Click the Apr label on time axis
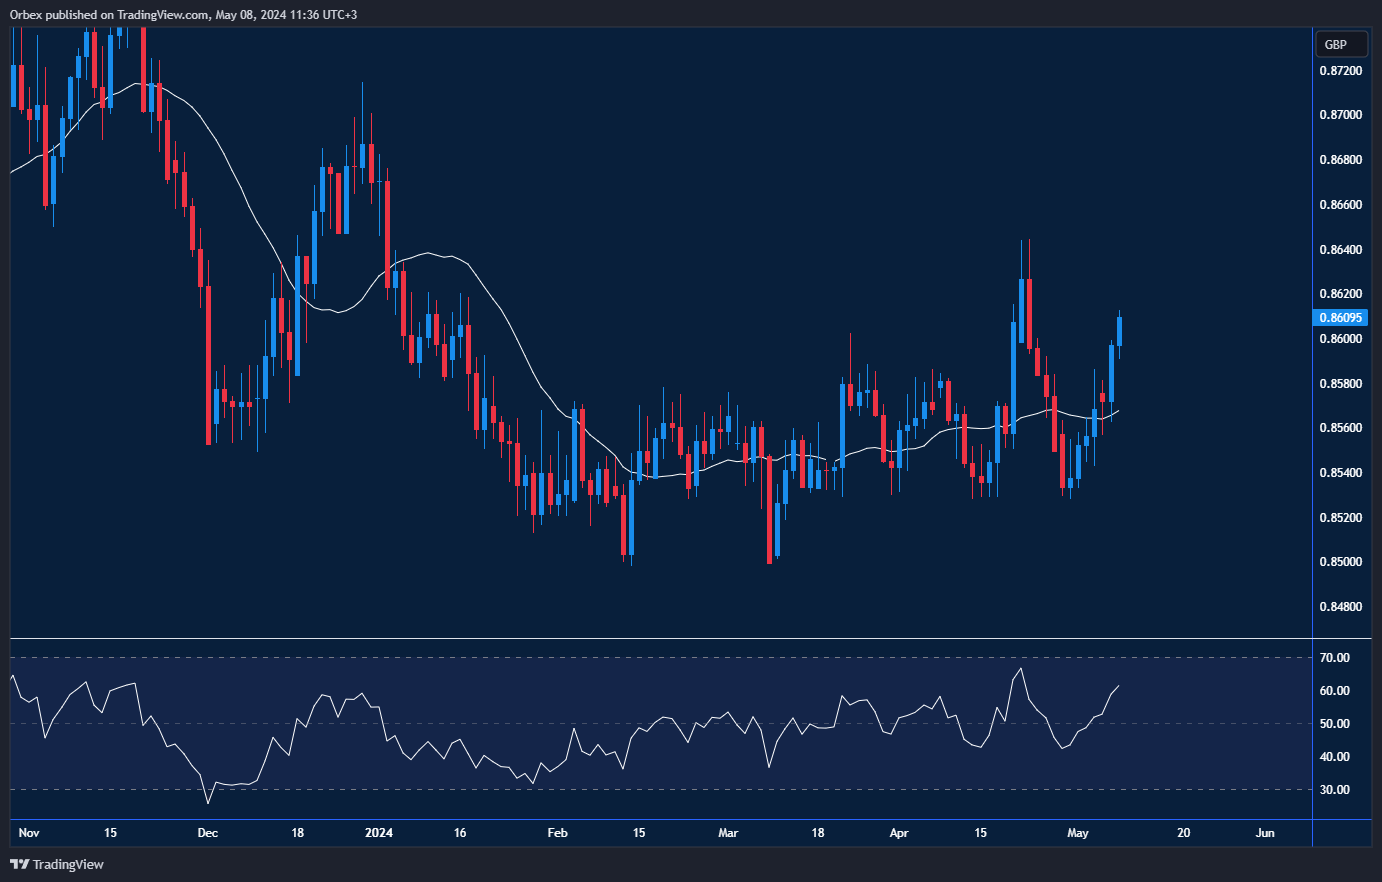 click(x=899, y=833)
